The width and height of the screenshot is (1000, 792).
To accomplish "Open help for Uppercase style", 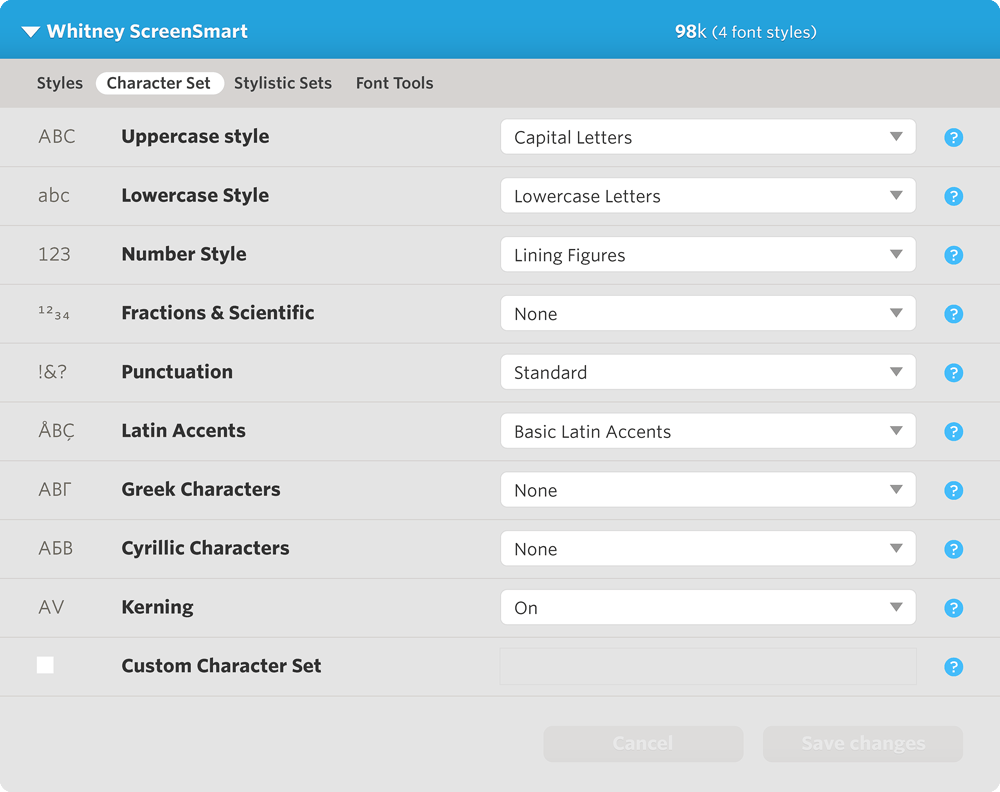I will tap(953, 137).
